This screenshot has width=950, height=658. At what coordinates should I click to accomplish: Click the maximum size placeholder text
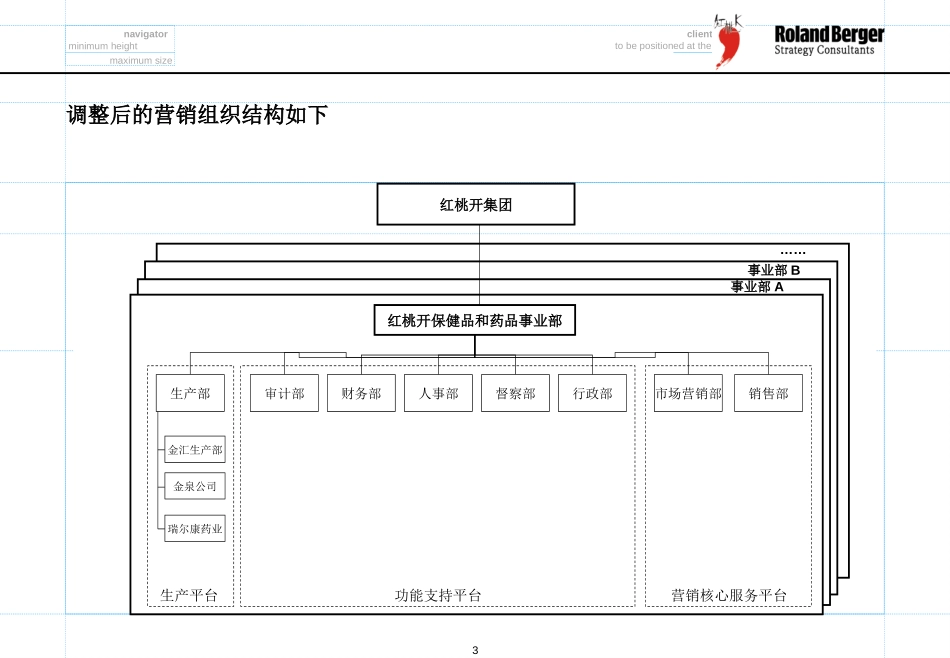(141, 61)
